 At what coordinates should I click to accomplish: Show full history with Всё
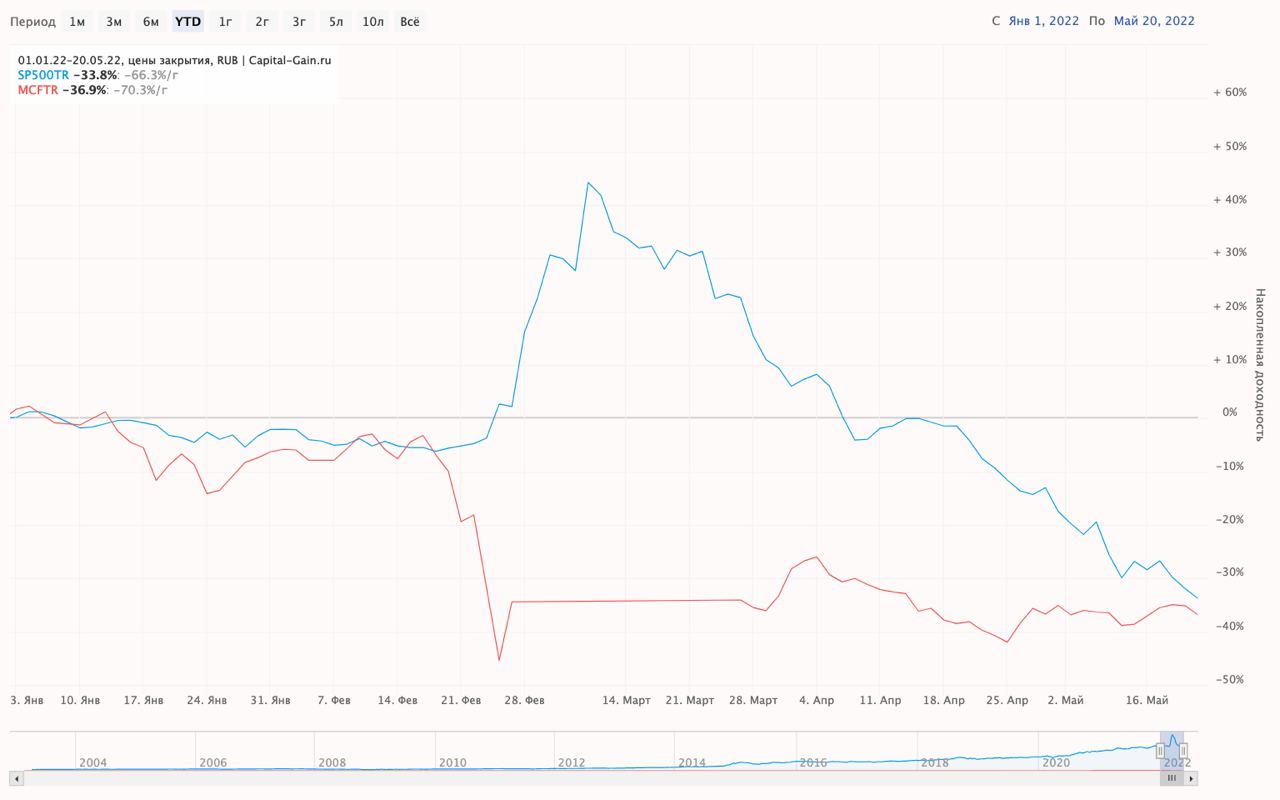(x=410, y=21)
